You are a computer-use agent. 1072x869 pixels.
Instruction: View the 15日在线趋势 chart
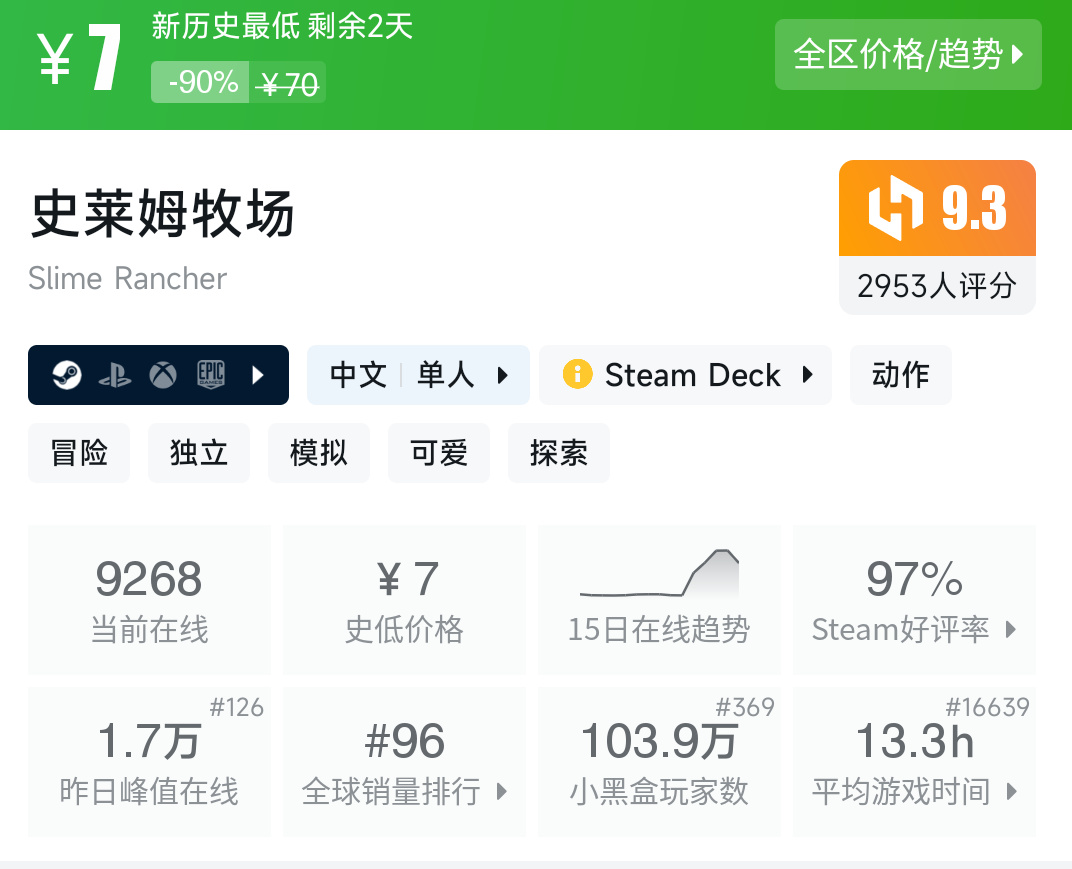(x=659, y=599)
